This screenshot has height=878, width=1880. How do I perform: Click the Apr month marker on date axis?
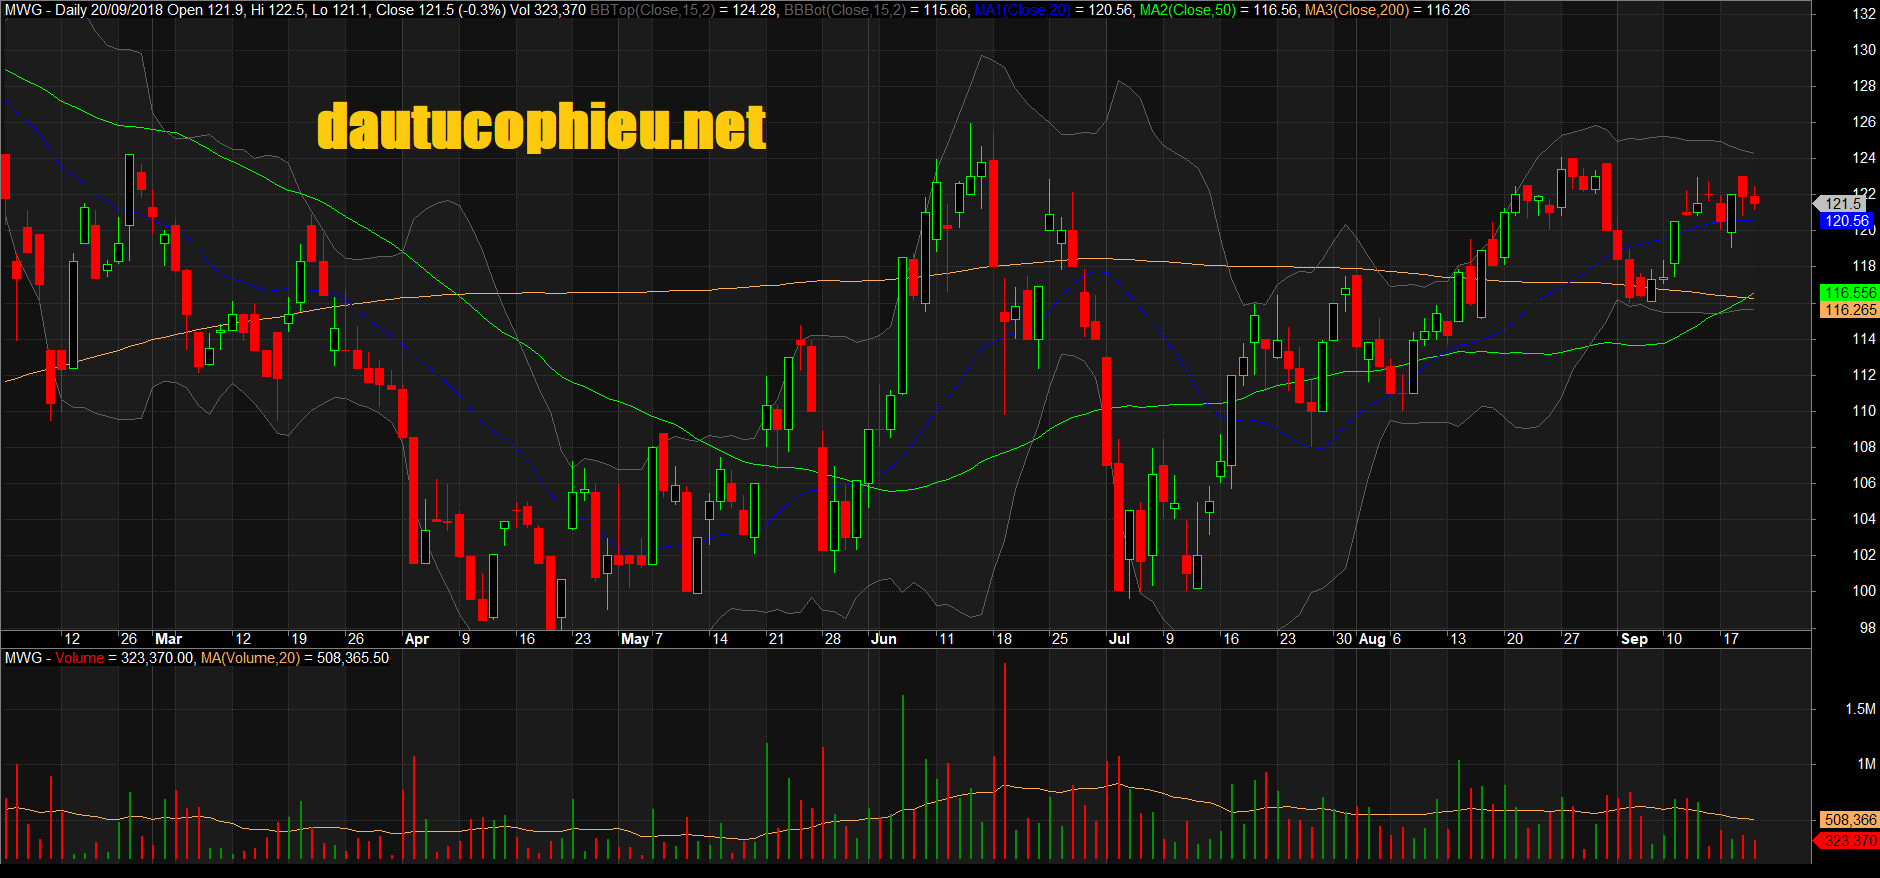click(x=416, y=639)
